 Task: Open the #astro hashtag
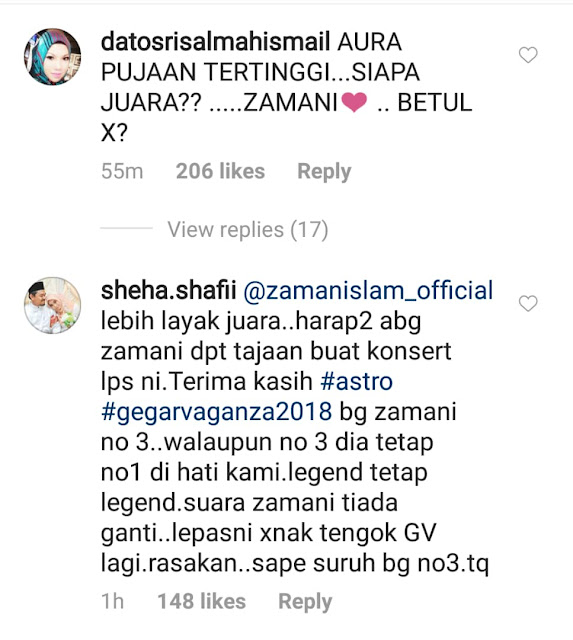pyautogui.click(x=357, y=381)
